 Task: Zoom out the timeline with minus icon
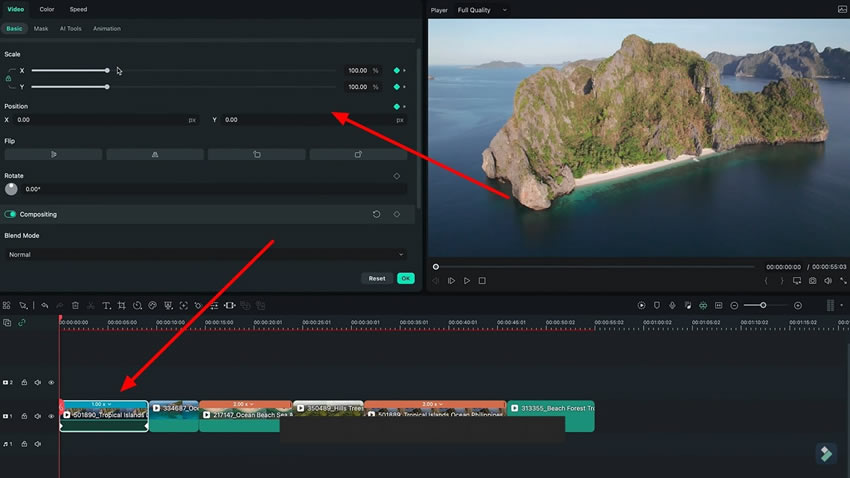(734, 306)
